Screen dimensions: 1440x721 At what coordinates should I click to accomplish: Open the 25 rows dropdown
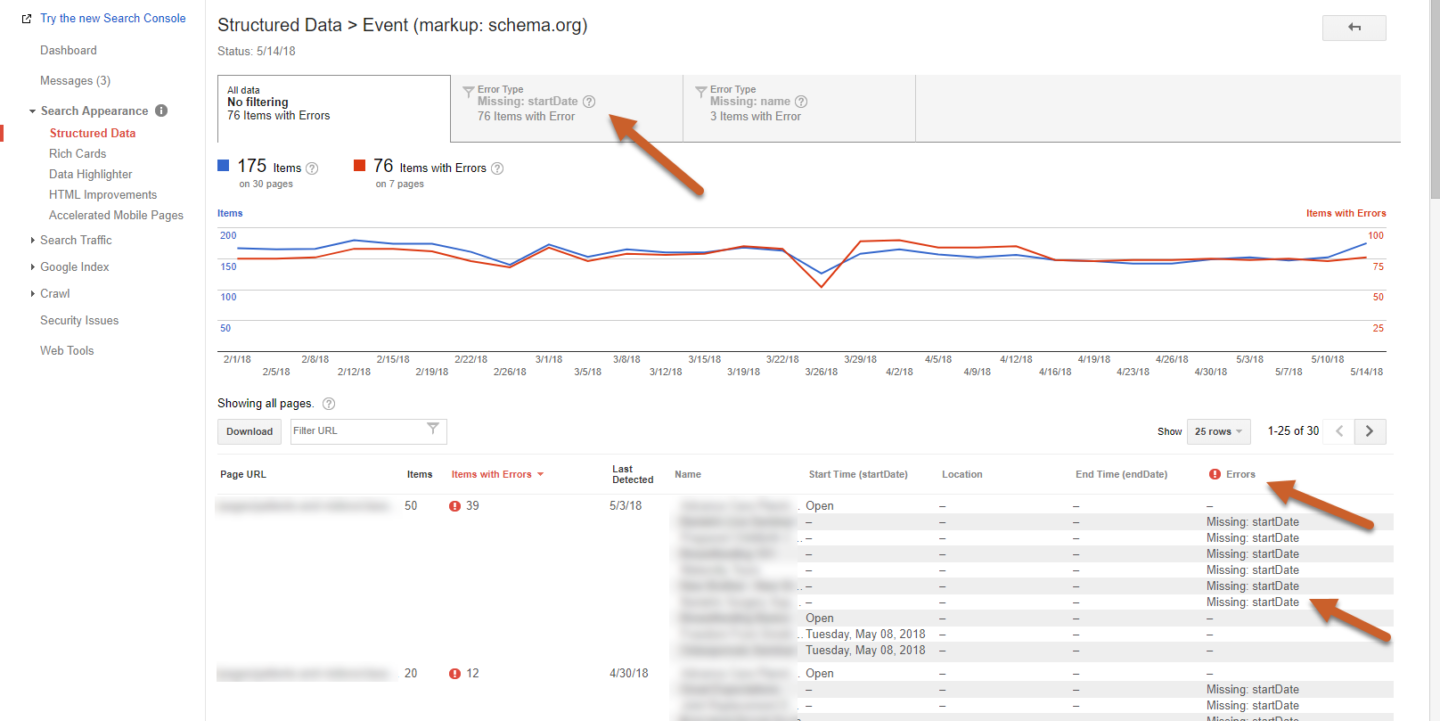point(1218,431)
